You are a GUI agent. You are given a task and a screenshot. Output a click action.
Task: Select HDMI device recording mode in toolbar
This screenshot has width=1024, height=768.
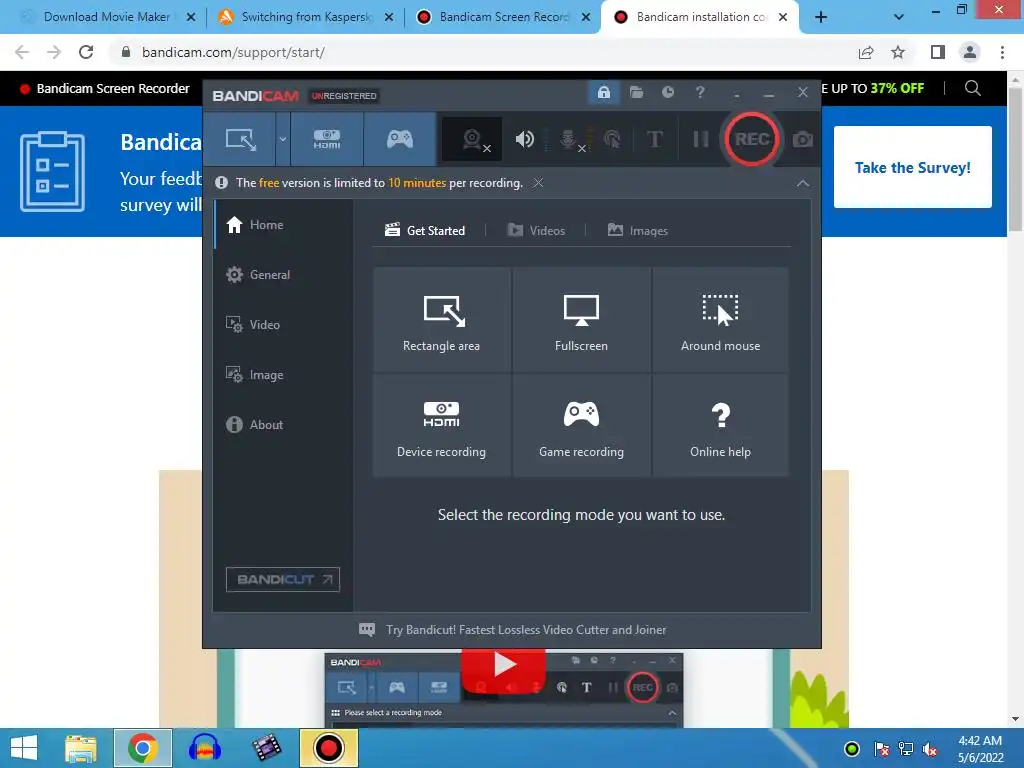tap(327, 139)
